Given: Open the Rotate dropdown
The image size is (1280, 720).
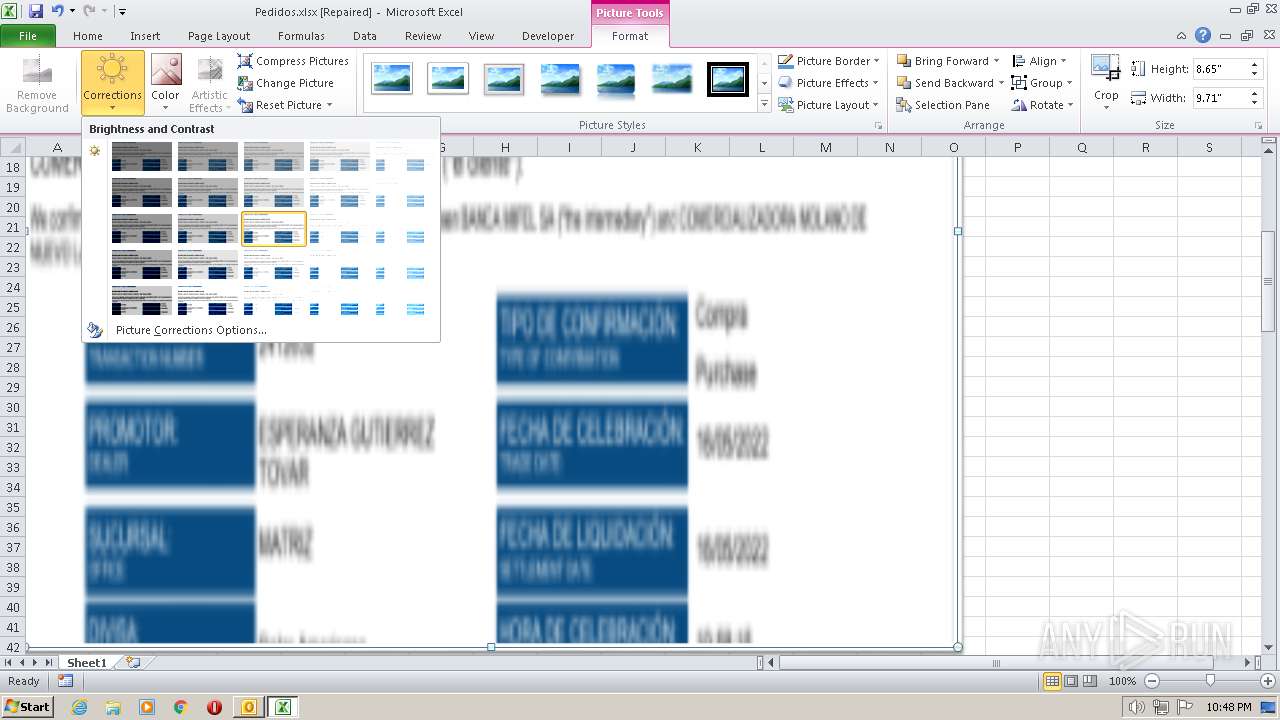Looking at the screenshot, I should point(1042,105).
